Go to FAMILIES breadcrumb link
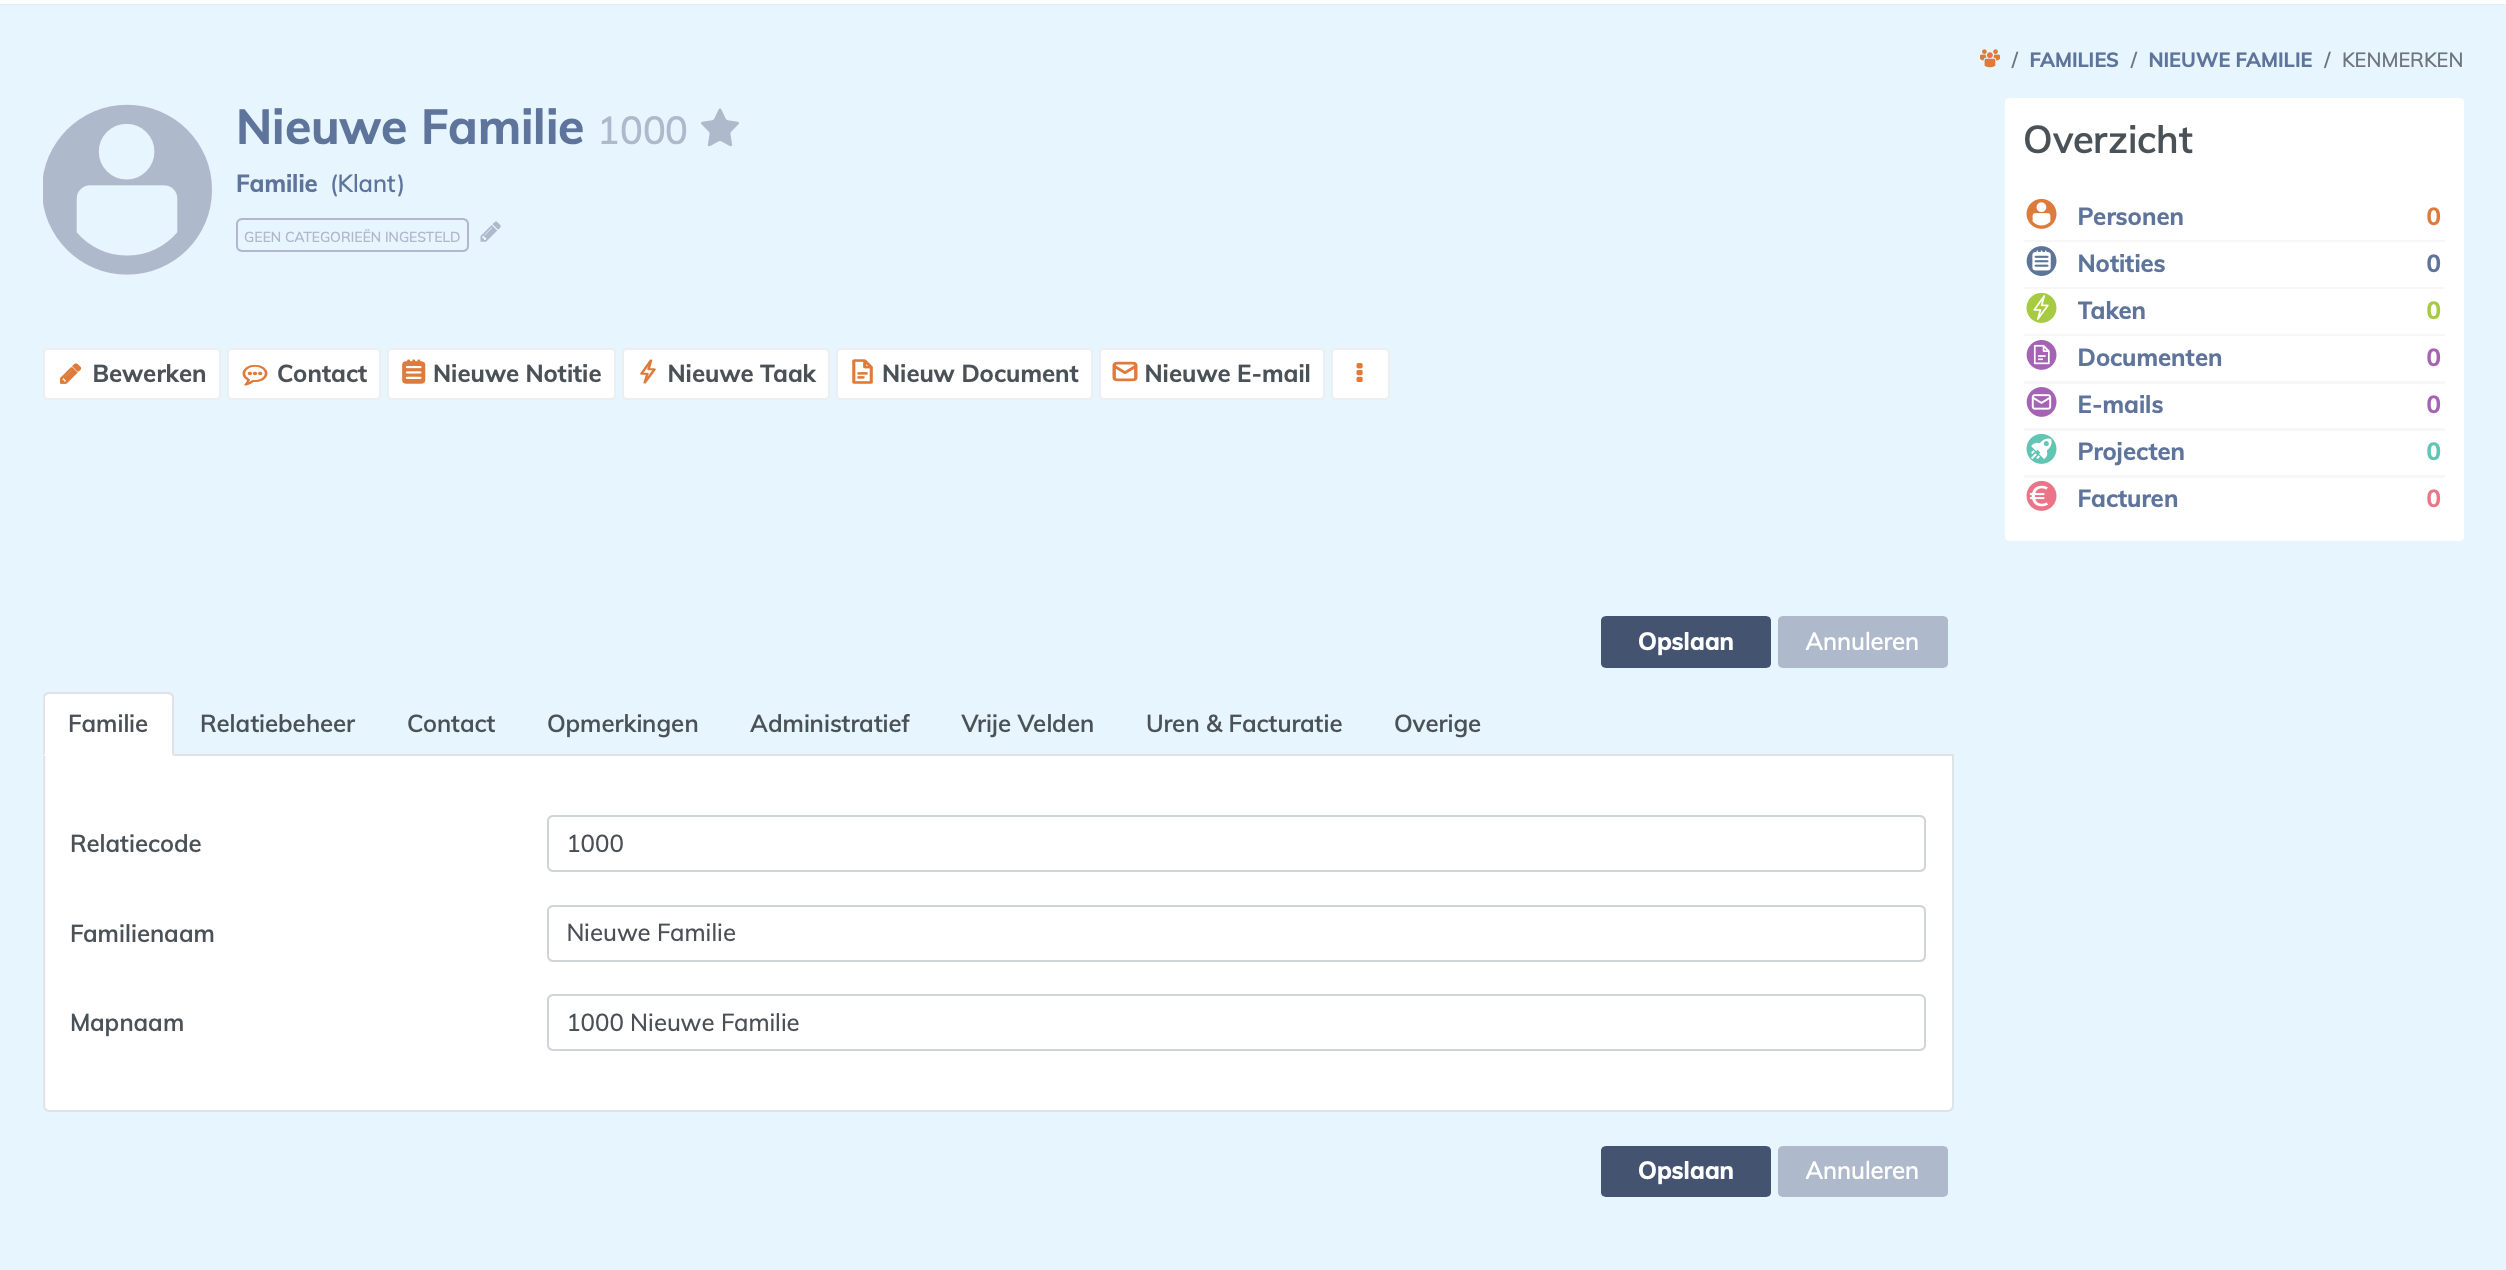This screenshot has height=1270, width=2506. click(x=2073, y=60)
